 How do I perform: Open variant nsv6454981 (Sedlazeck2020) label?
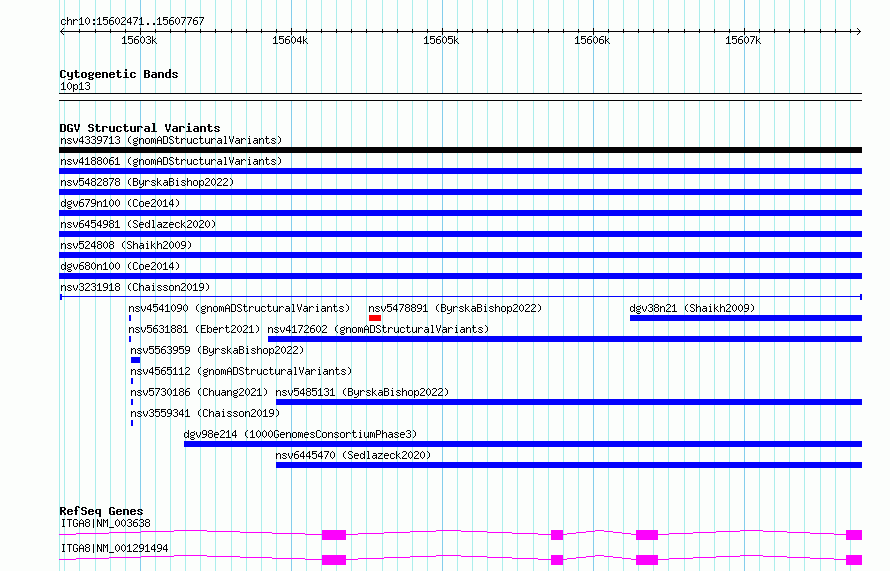click(x=138, y=224)
